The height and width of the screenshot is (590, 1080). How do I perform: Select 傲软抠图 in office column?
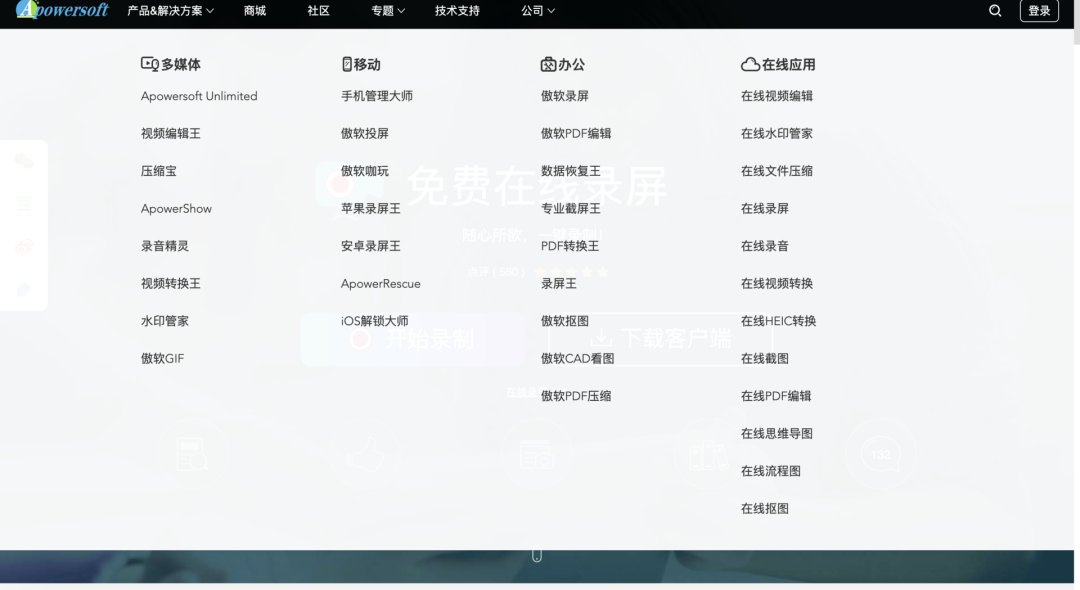pos(565,321)
